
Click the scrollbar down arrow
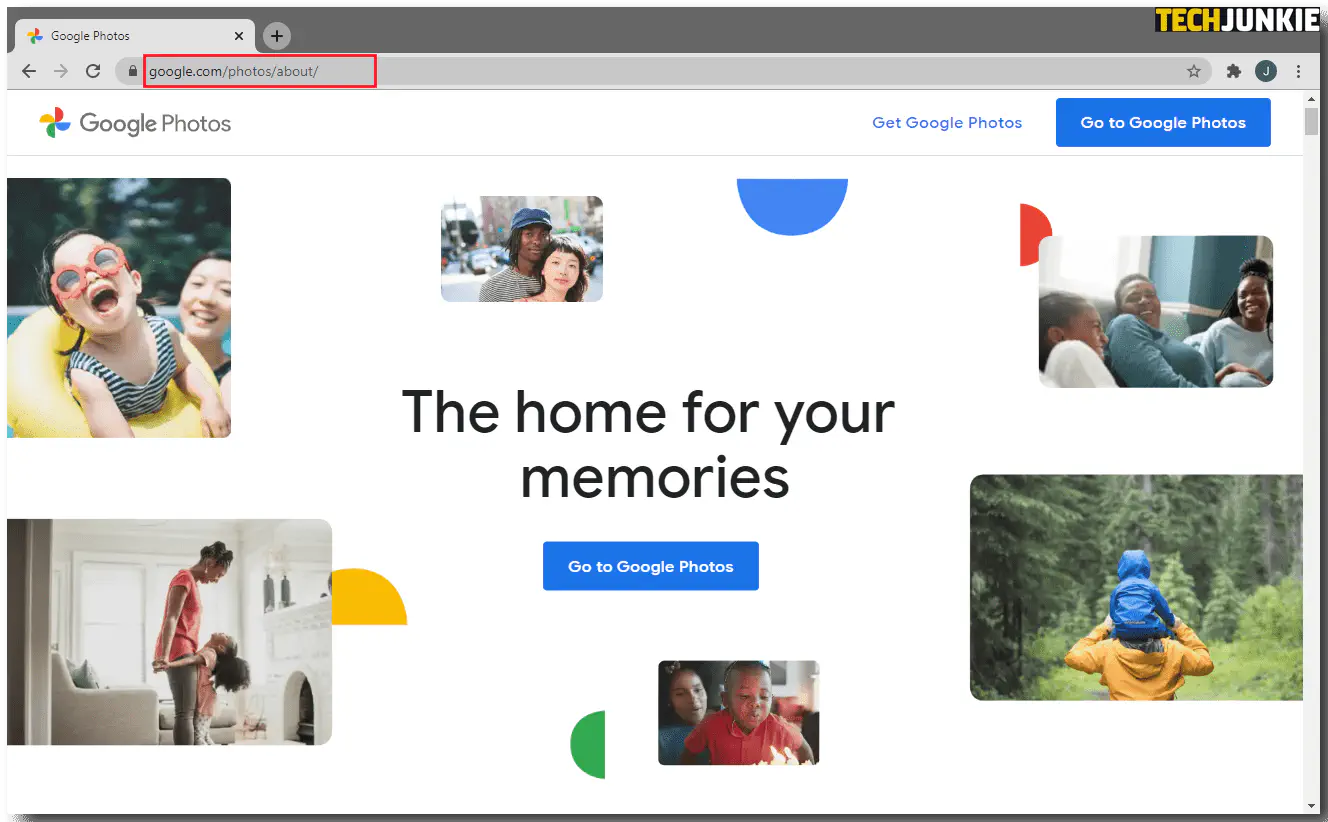pos(1311,805)
